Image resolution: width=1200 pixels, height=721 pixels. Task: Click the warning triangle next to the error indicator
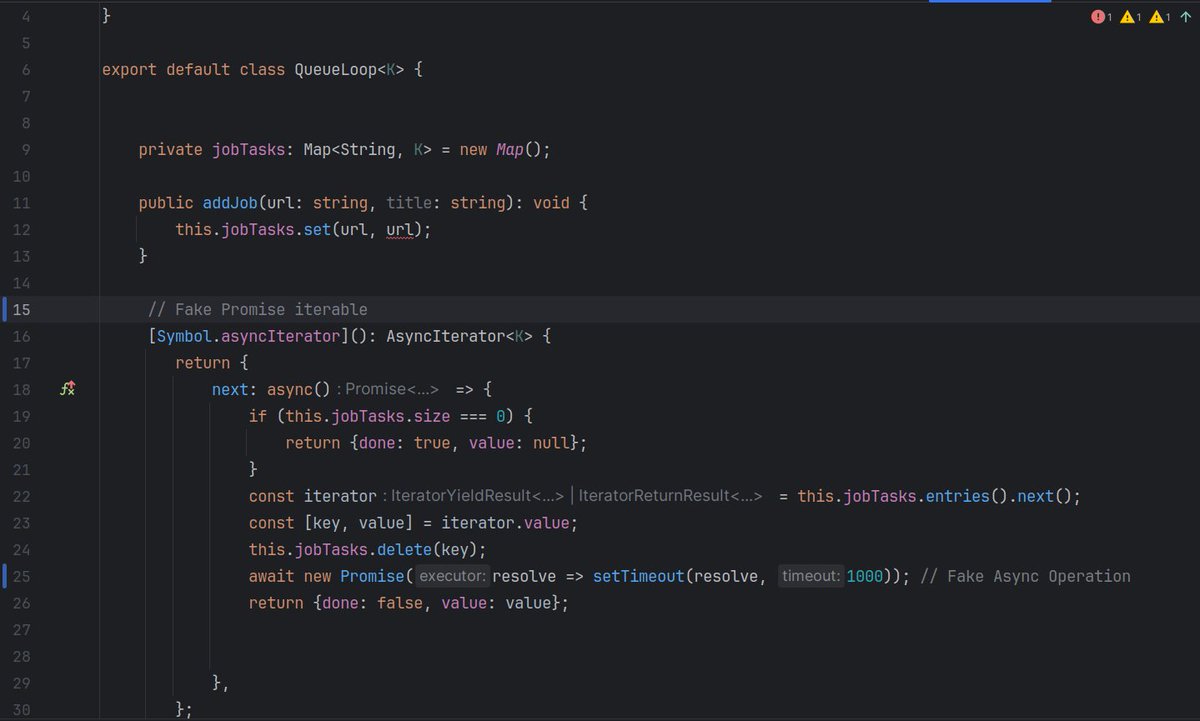point(1127,17)
